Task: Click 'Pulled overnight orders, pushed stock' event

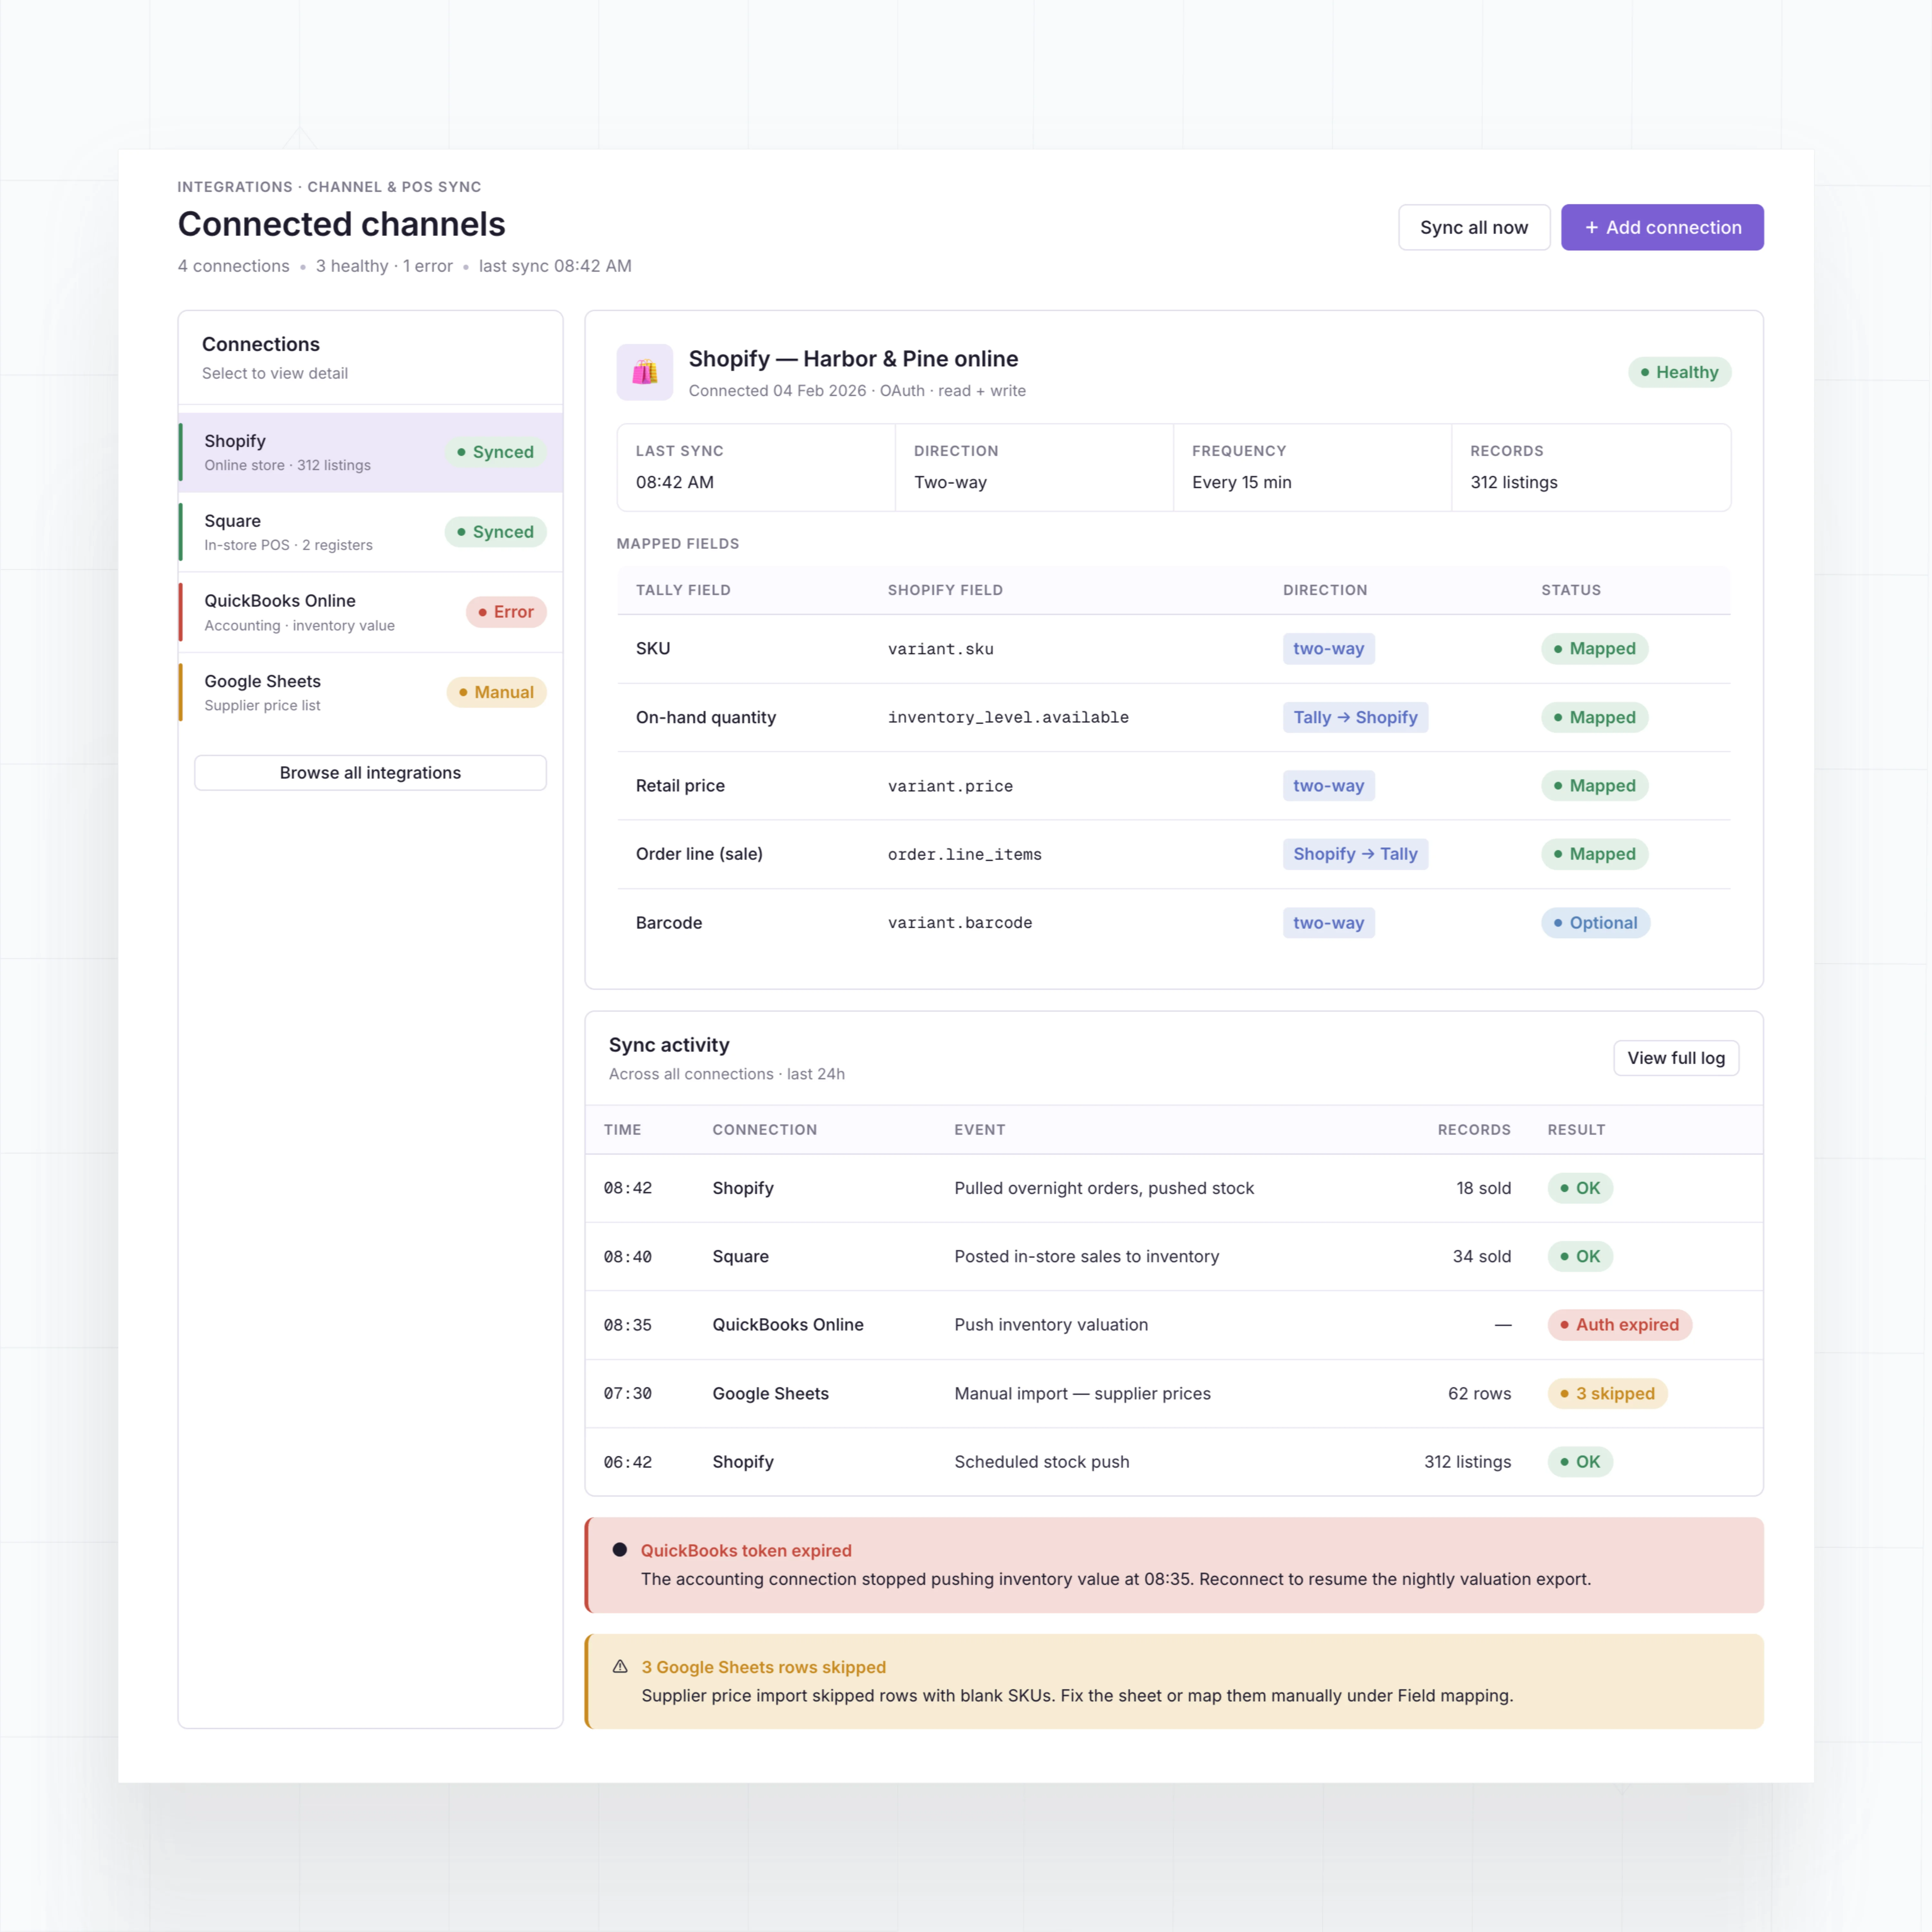Action: pyautogui.click(x=1104, y=1188)
